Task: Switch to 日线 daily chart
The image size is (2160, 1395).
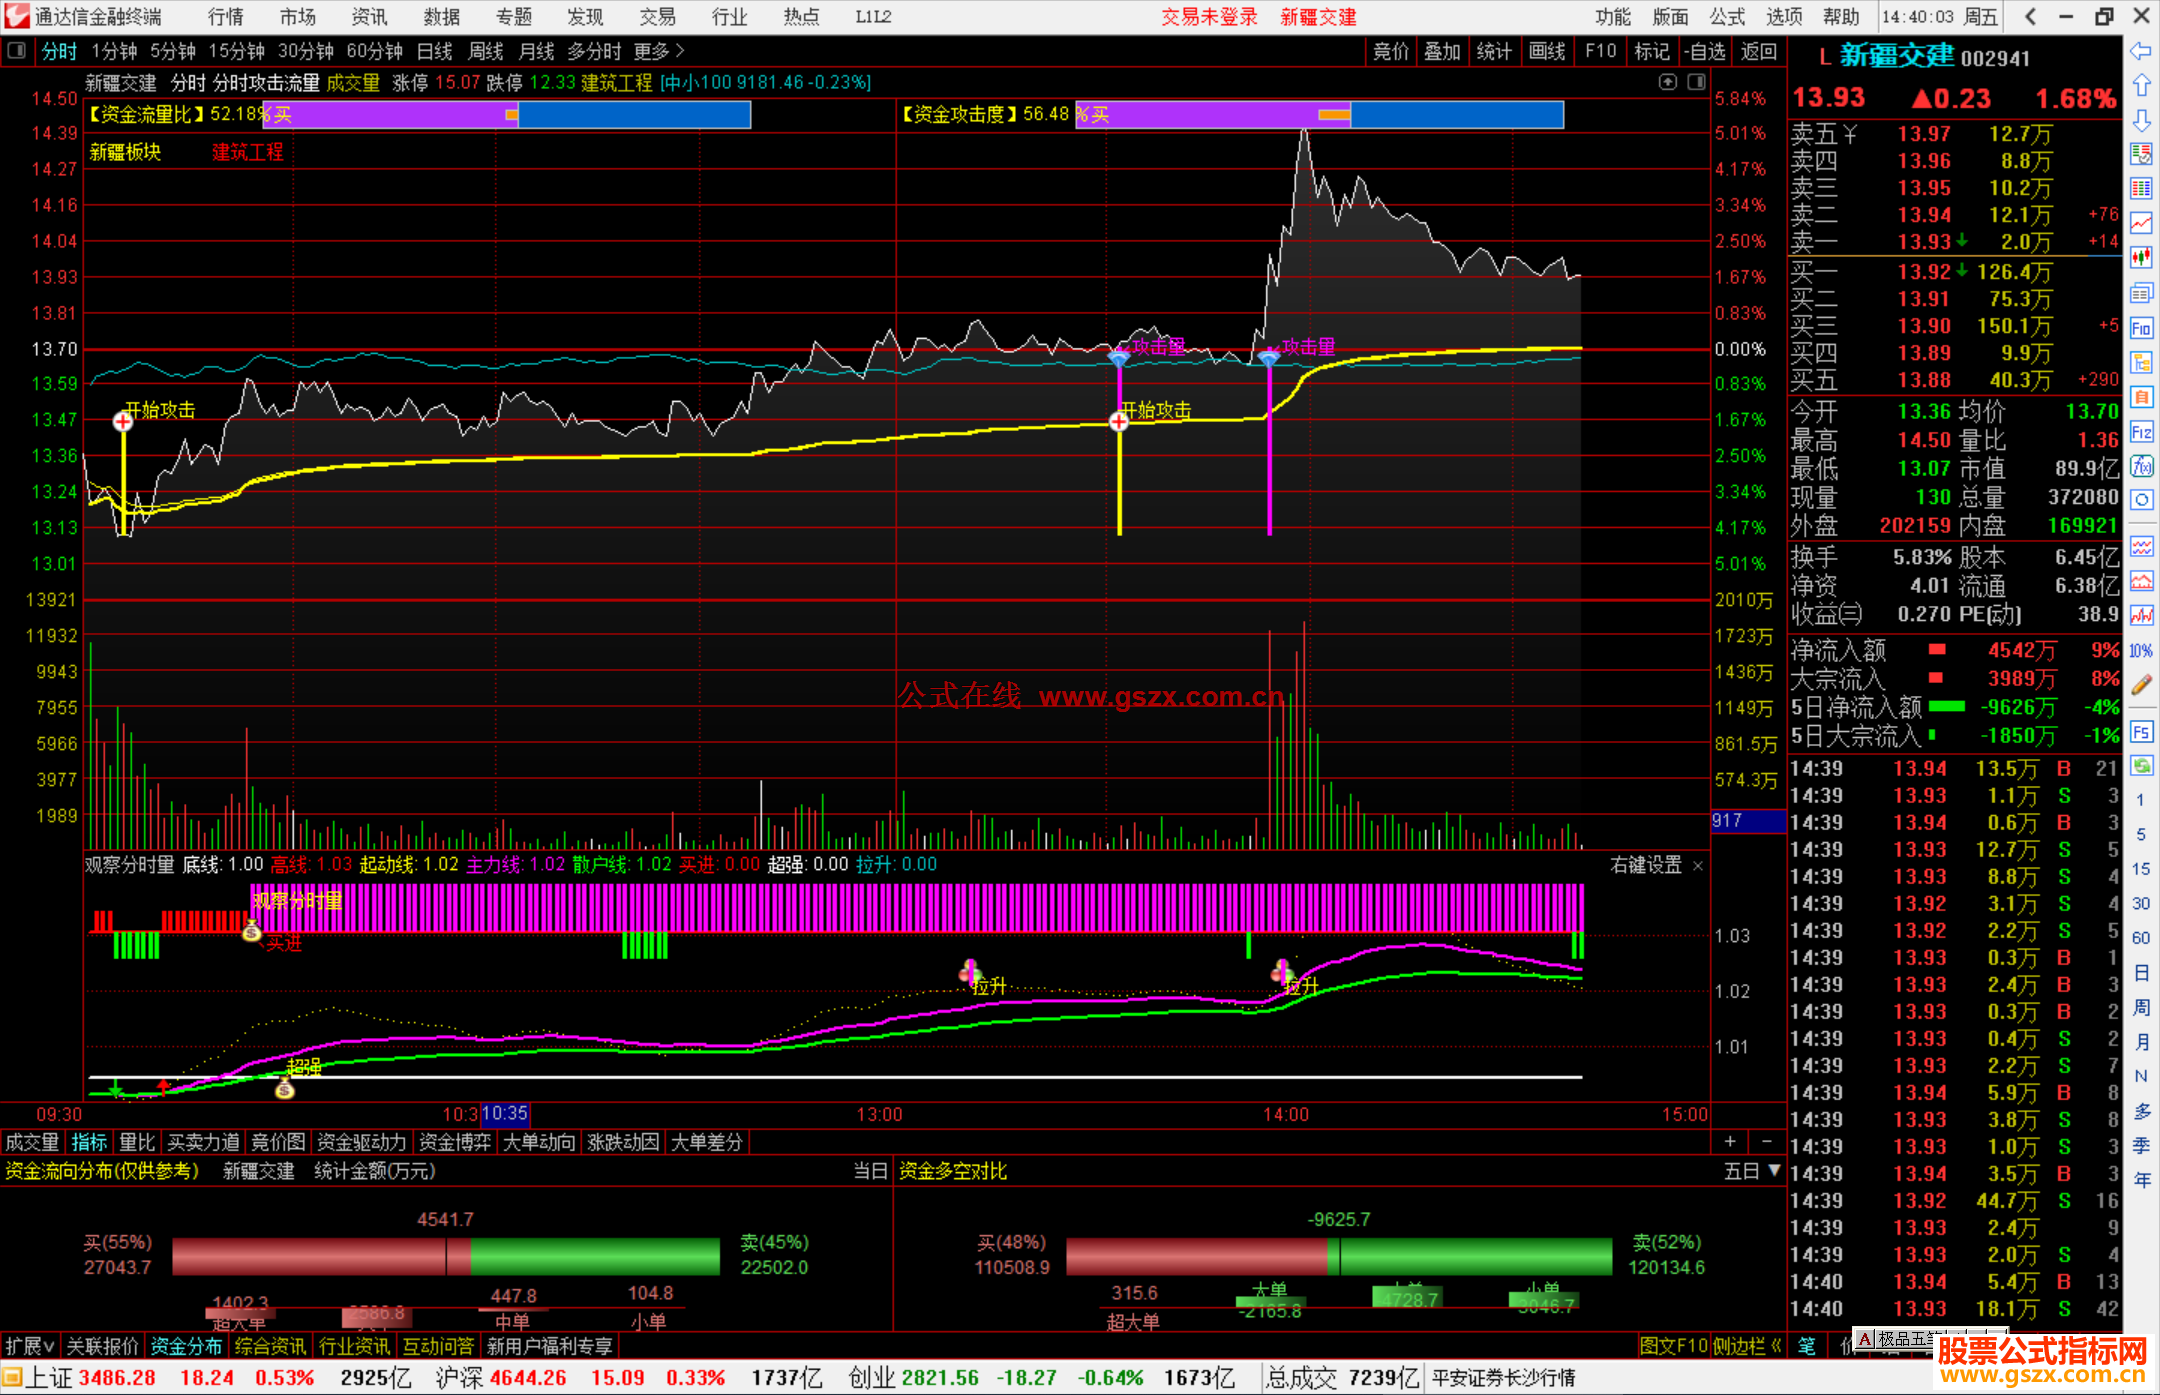Action: (435, 51)
